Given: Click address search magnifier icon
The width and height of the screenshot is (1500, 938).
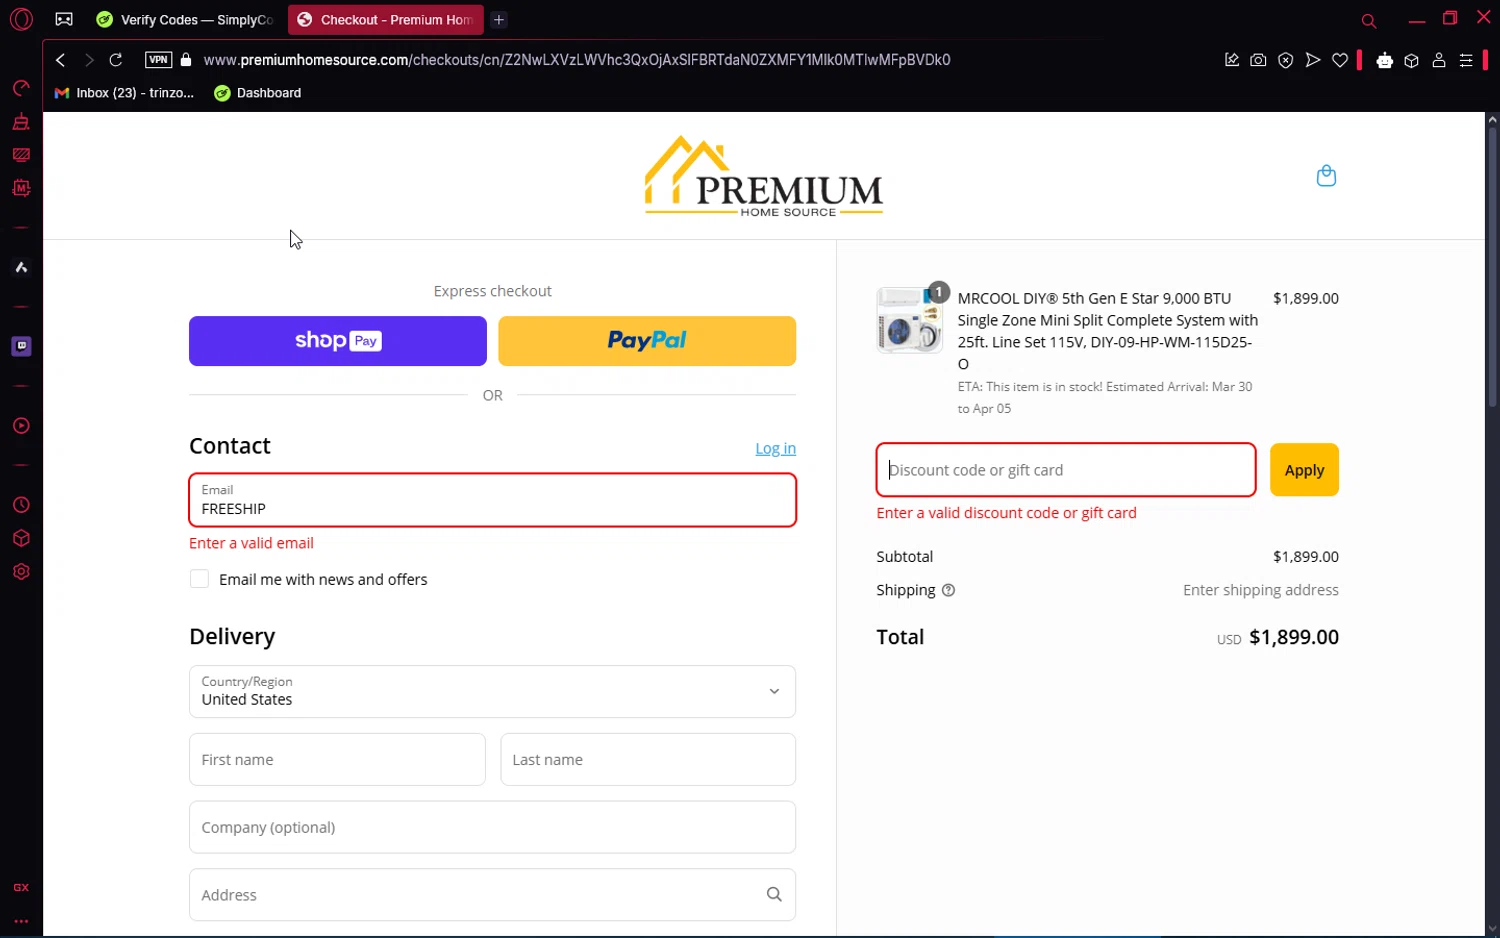Looking at the screenshot, I should click(x=774, y=895).
